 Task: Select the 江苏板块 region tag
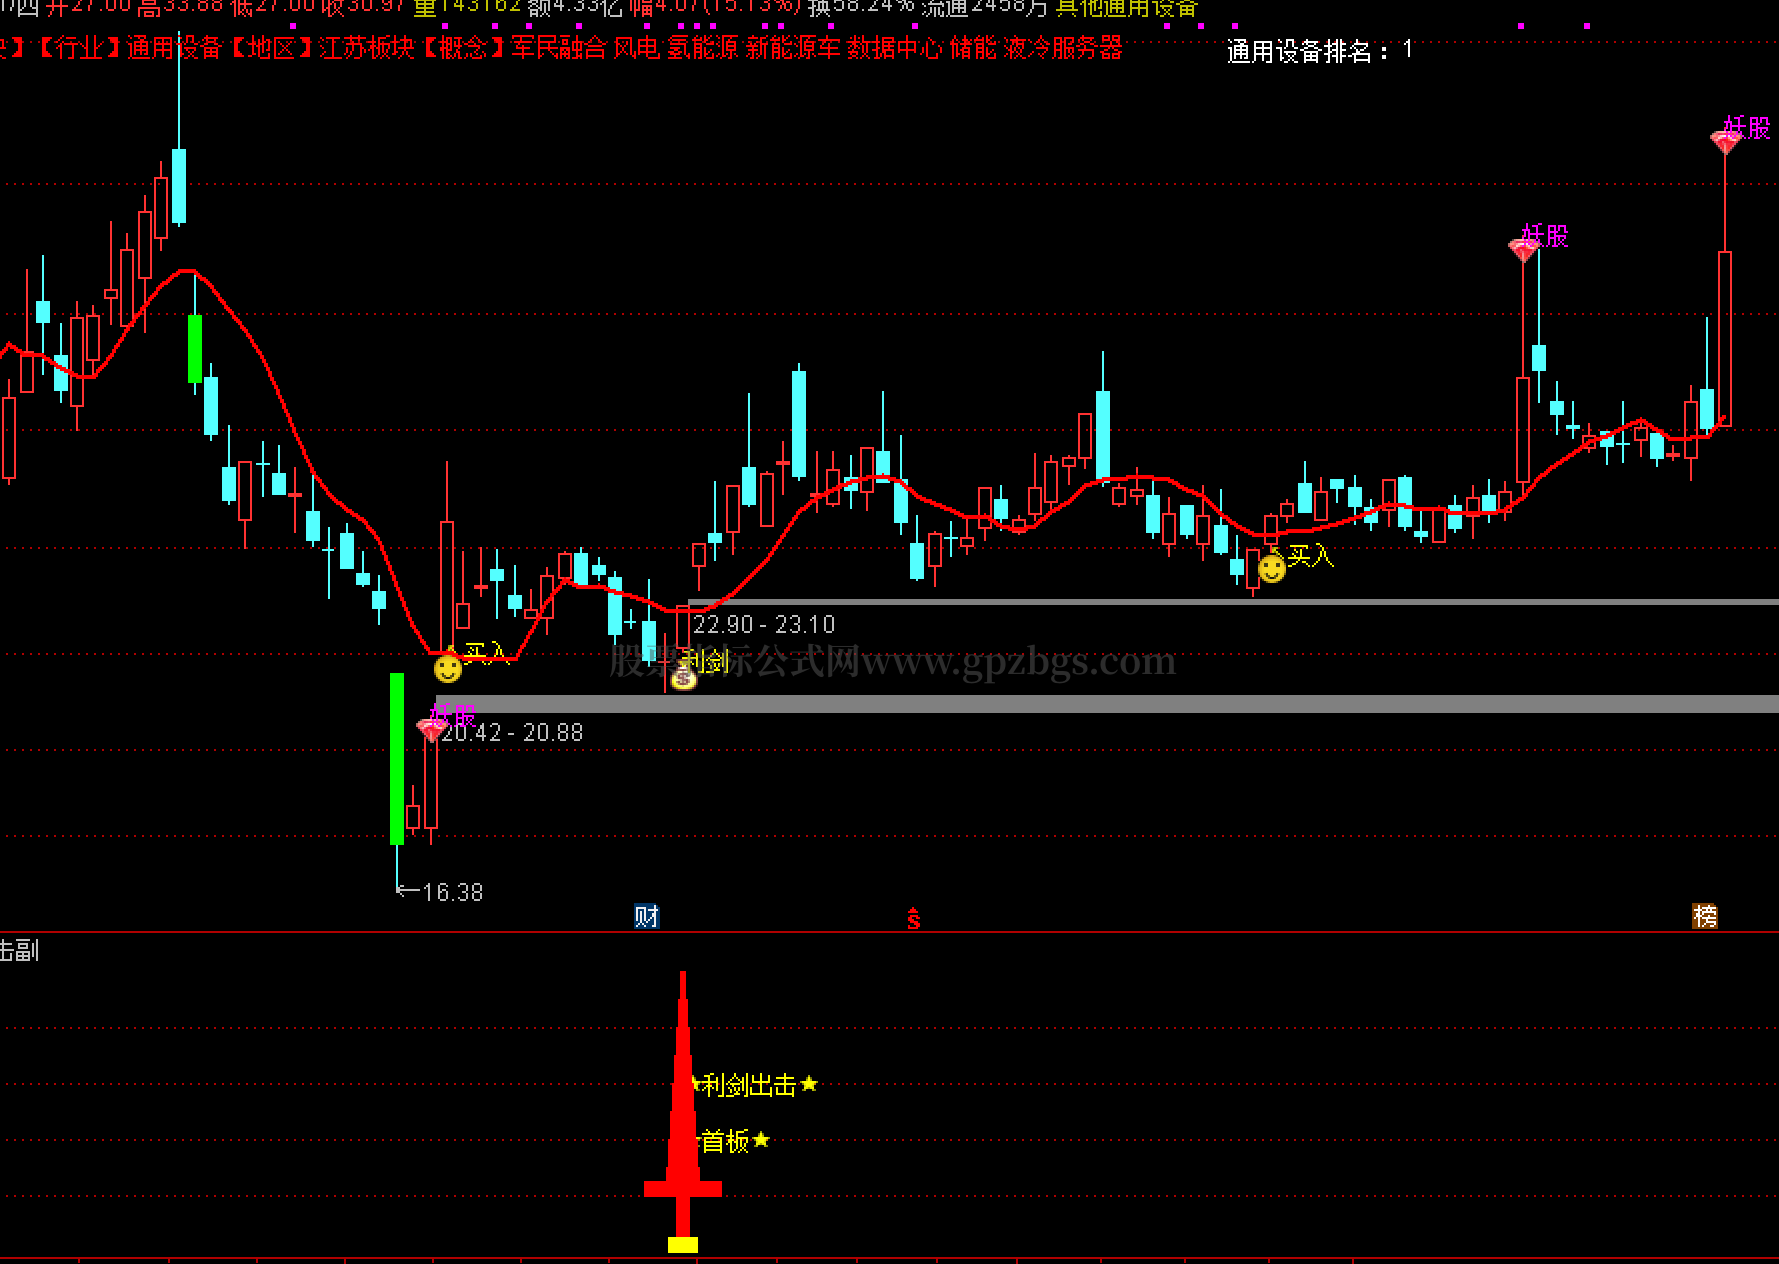[366, 48]
